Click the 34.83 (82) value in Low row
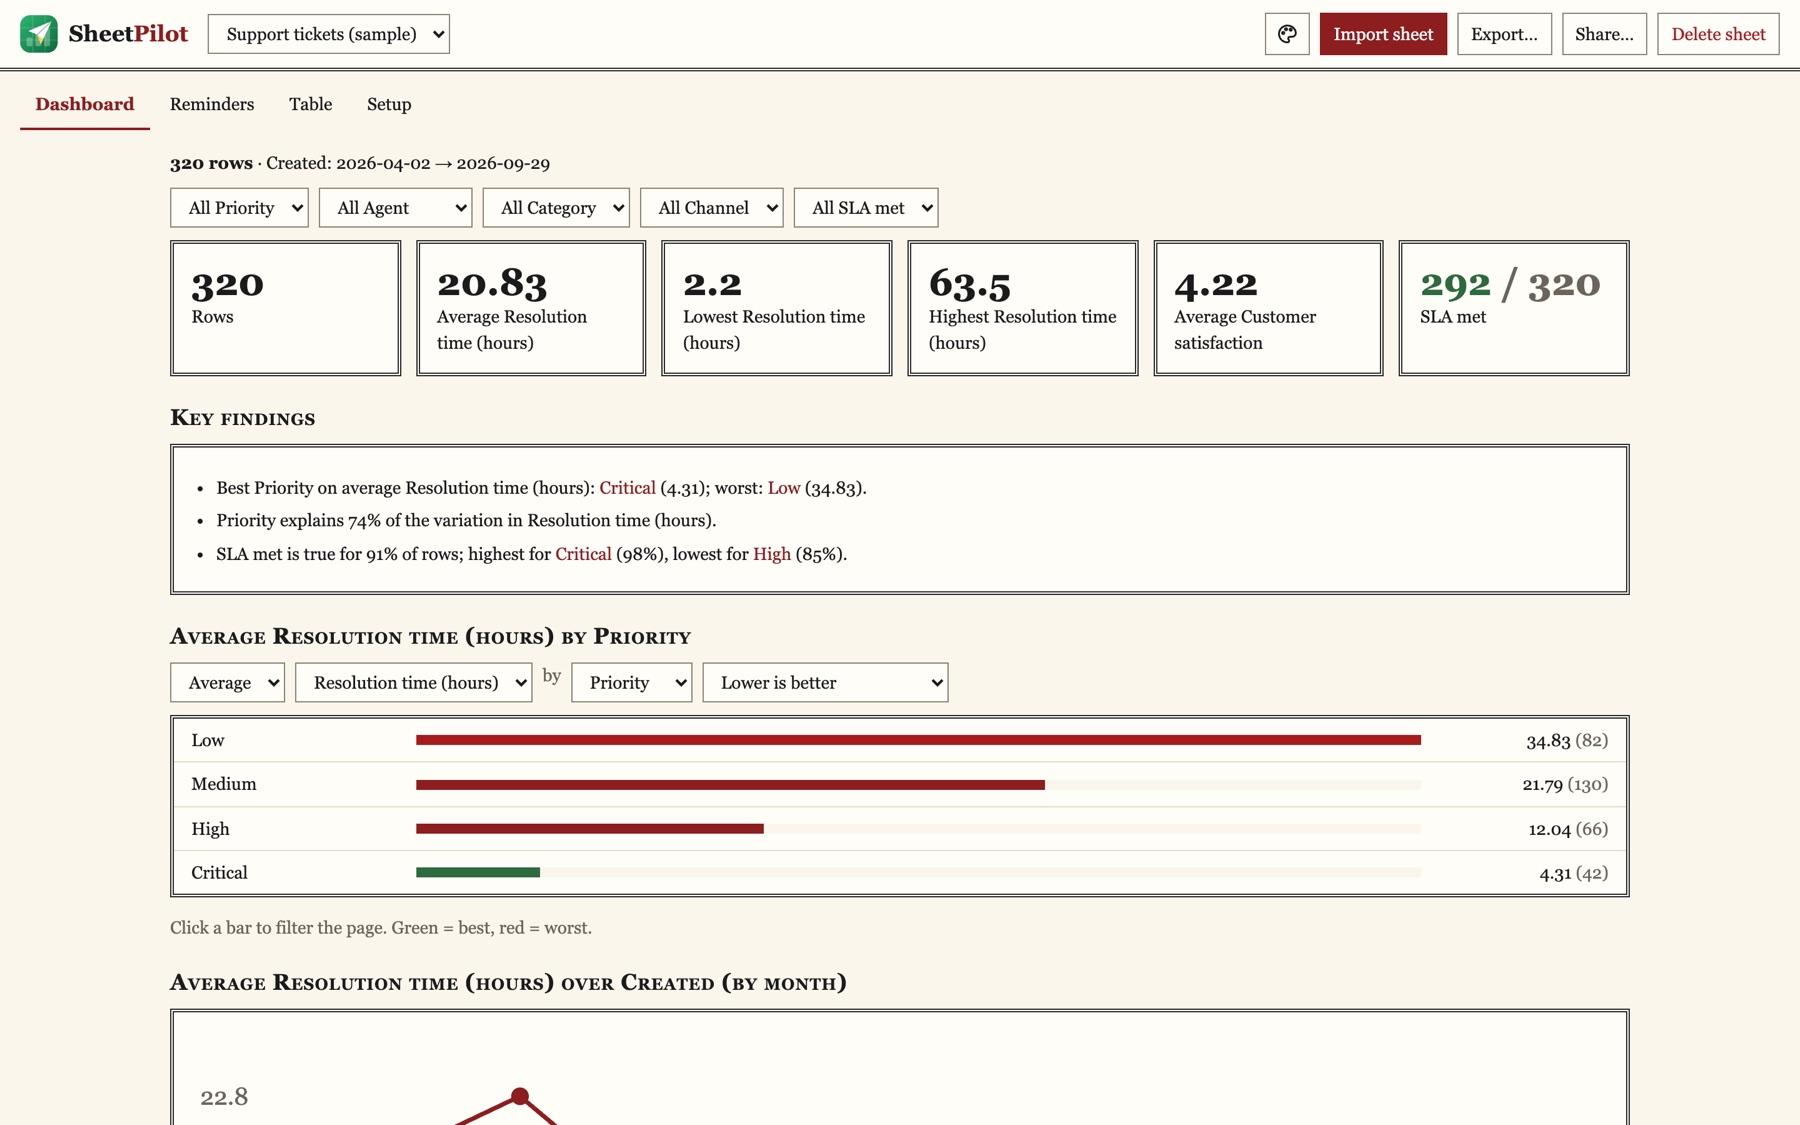 tap(1567, 741)
